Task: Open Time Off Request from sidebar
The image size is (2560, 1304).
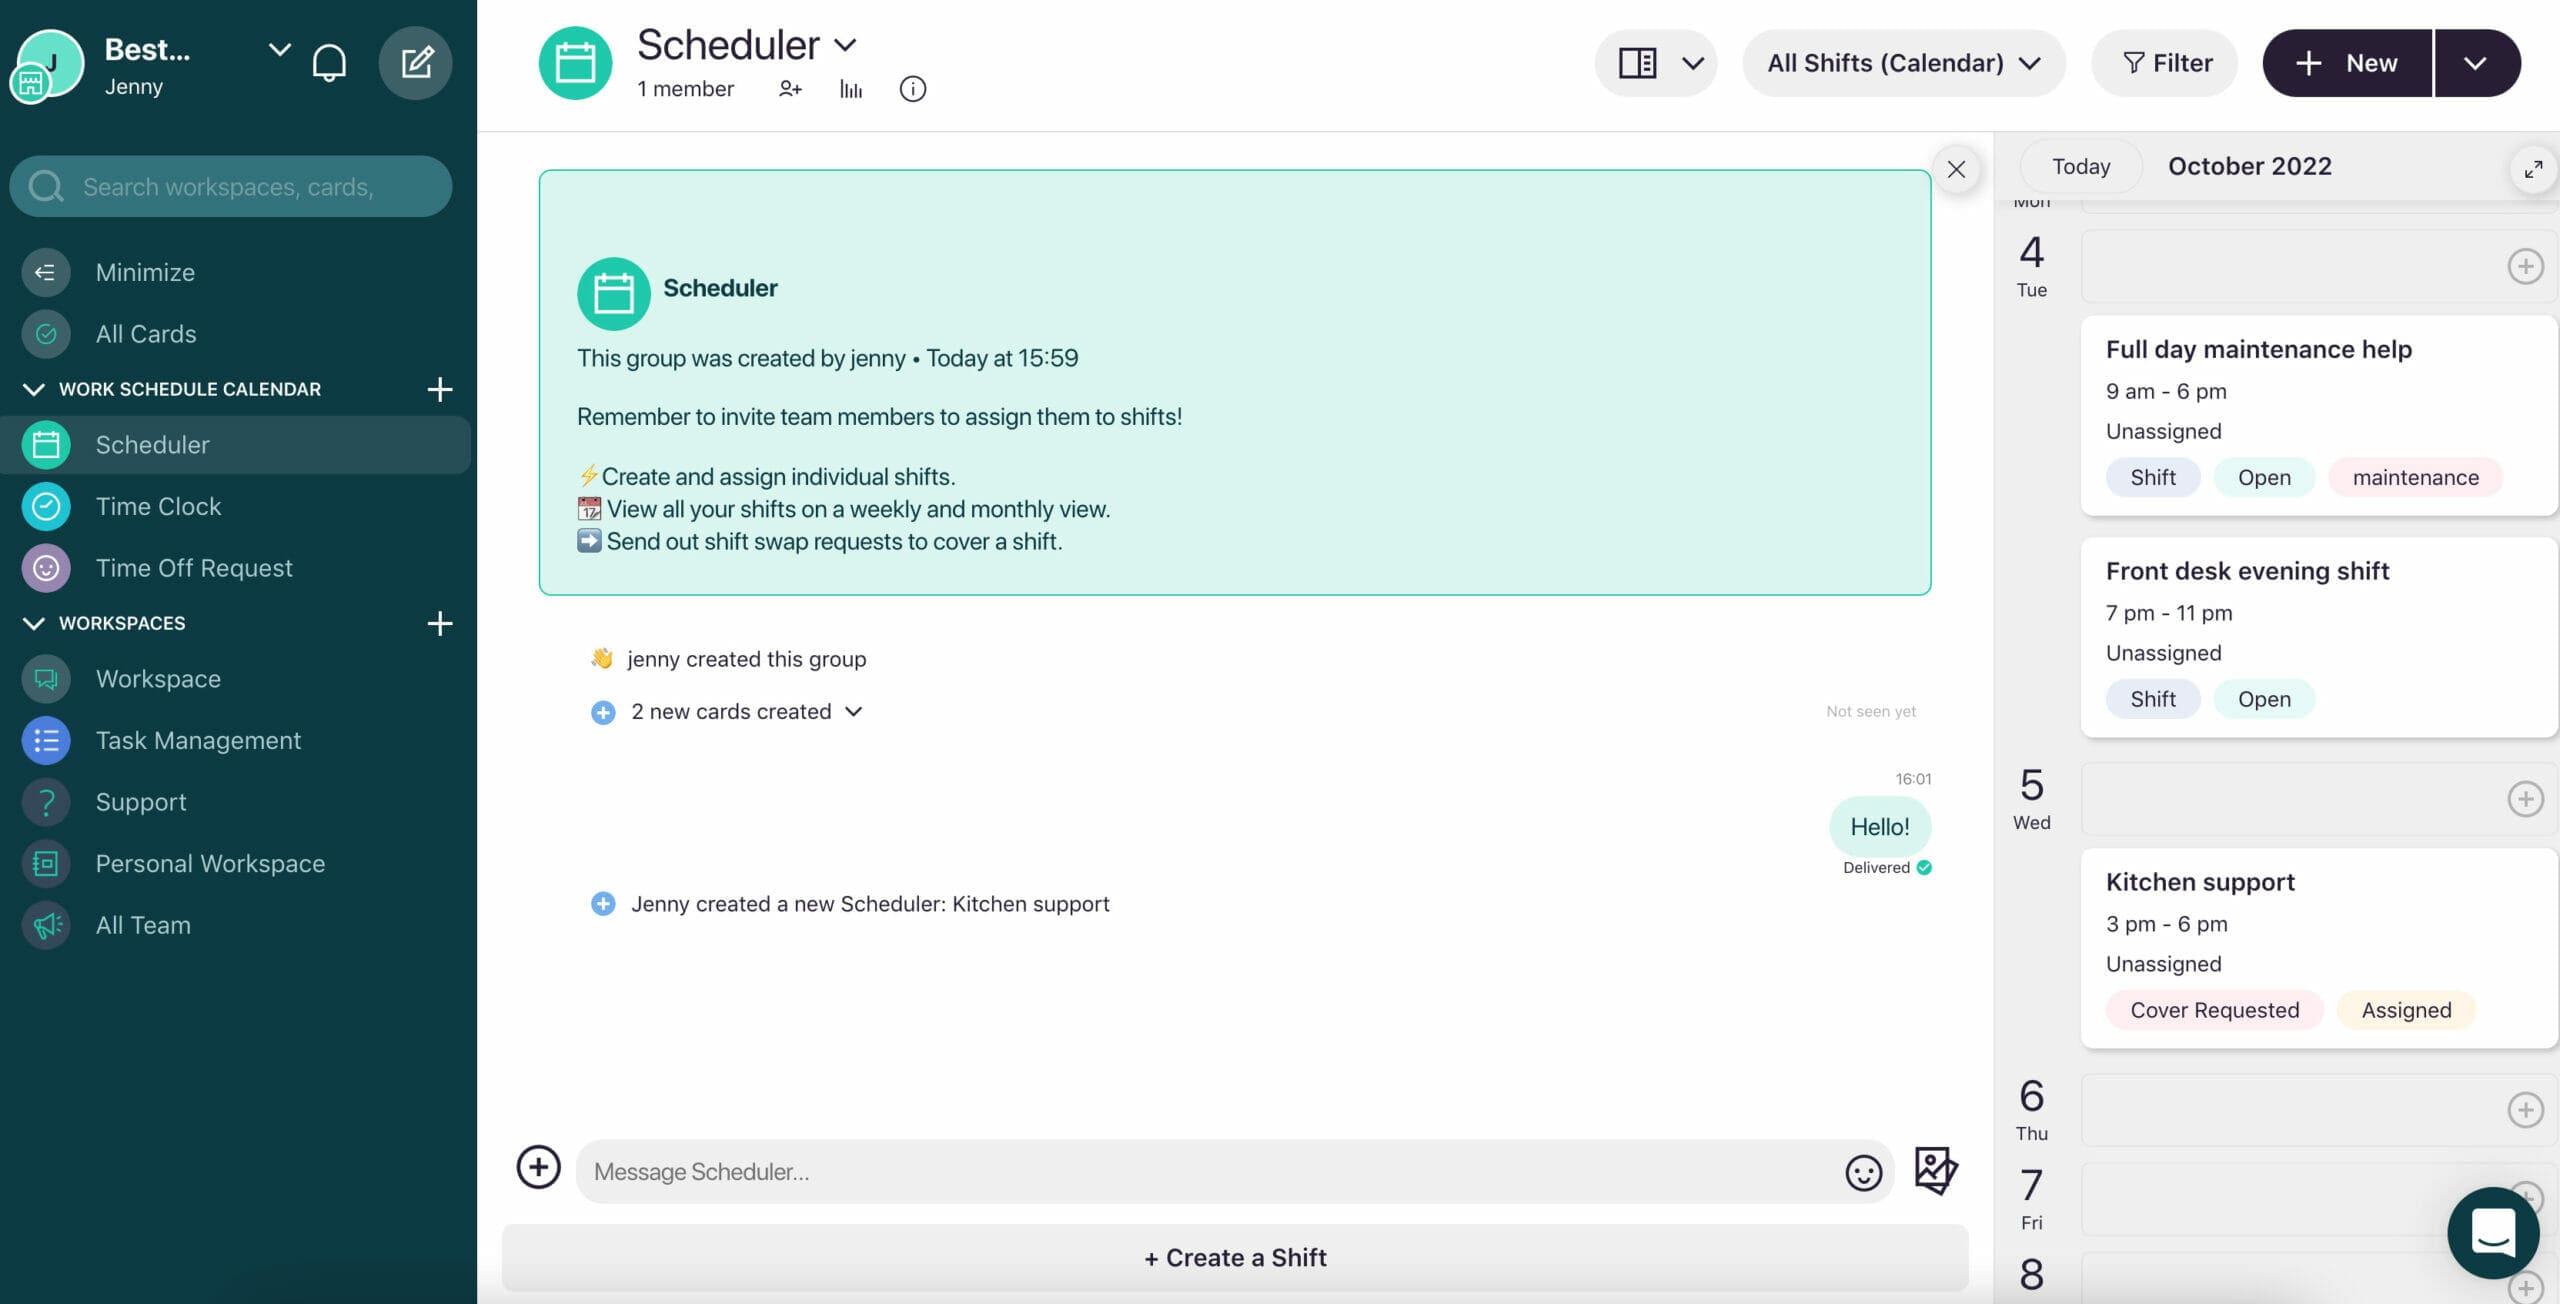Action: tap(194, 567)
